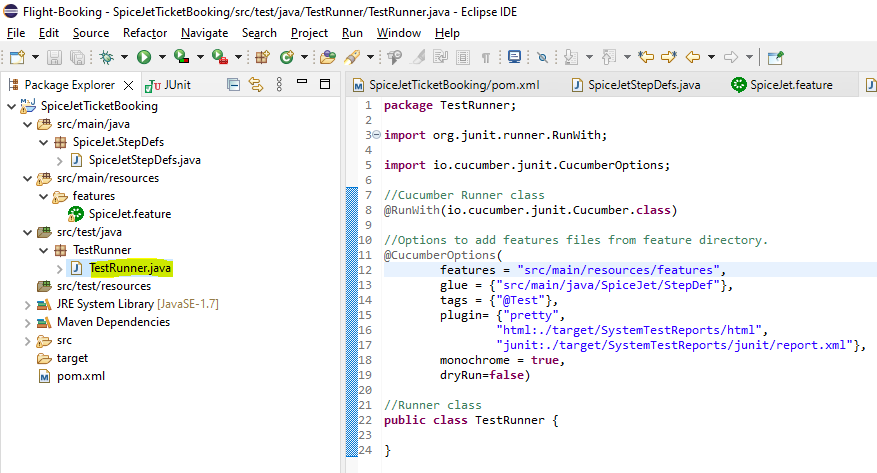This screenshot has width=877, height=473.
Task: Open the Window menu
Action: point(399,33)
